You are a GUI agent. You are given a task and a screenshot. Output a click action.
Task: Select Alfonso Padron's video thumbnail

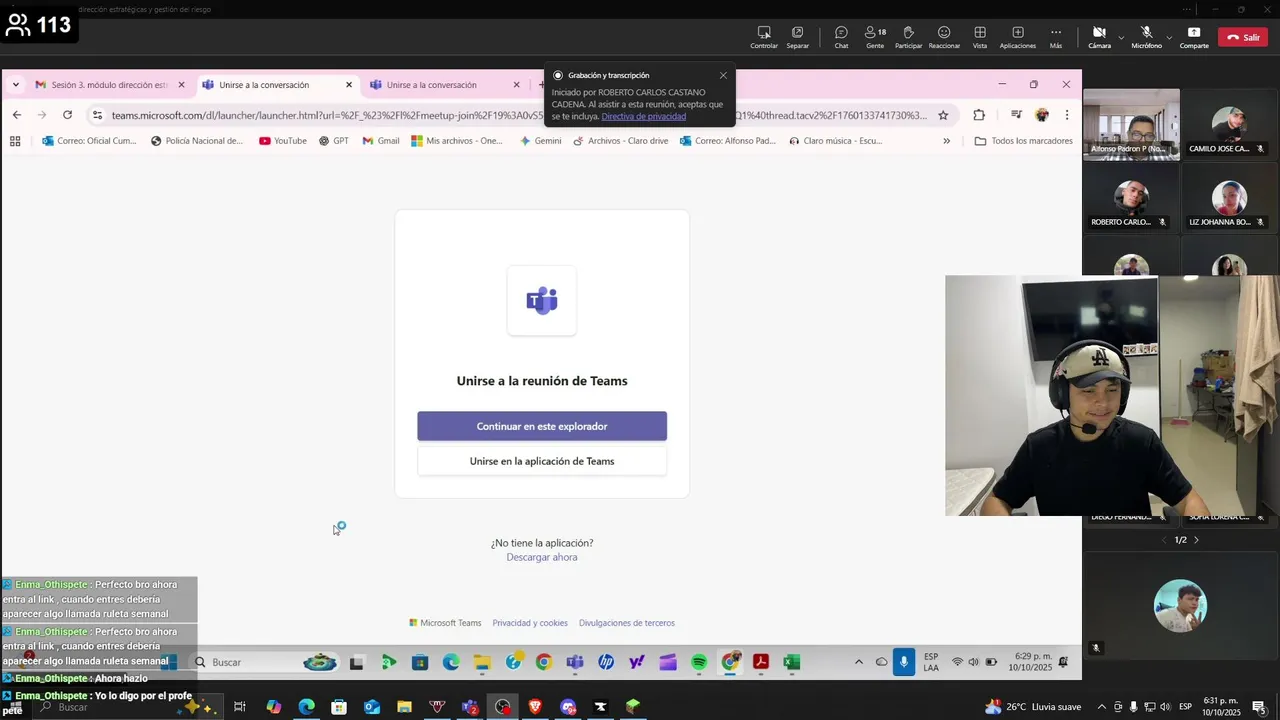pos(1131,125)
